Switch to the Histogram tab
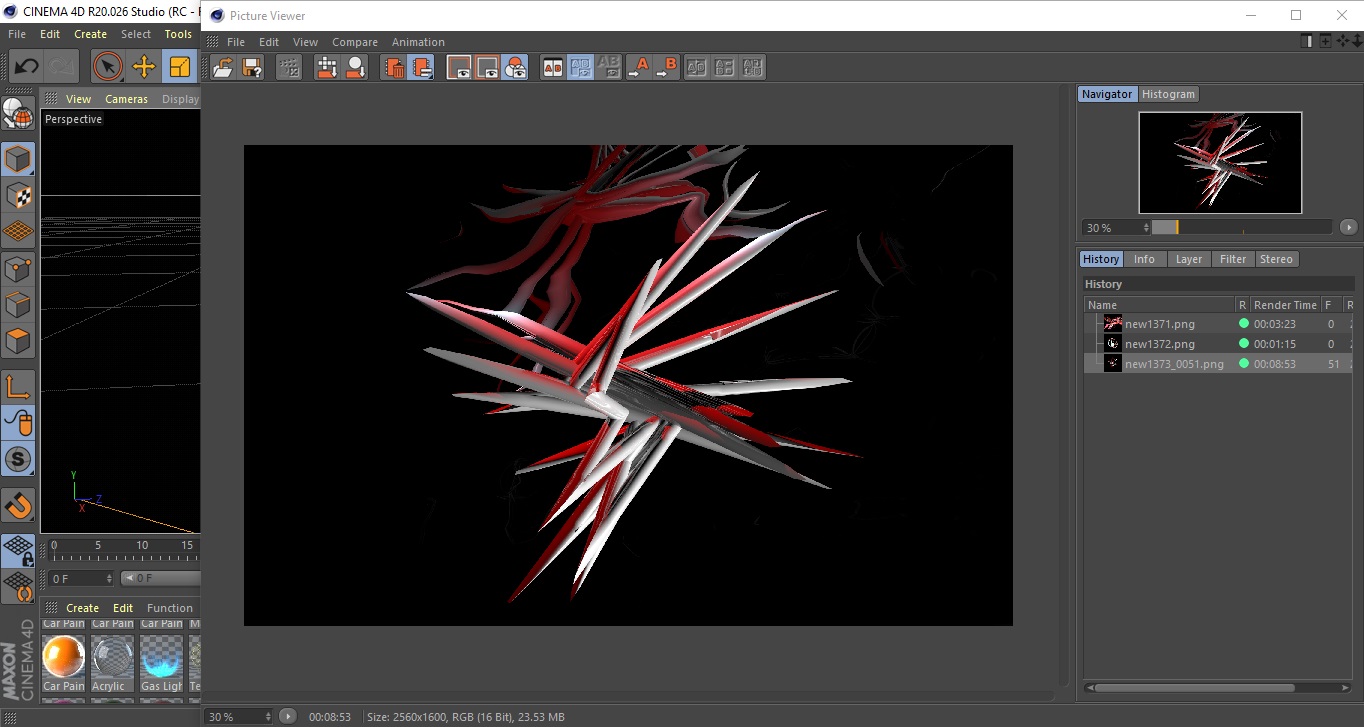This screenshot has width=1364, height=727. [1168, 94]
